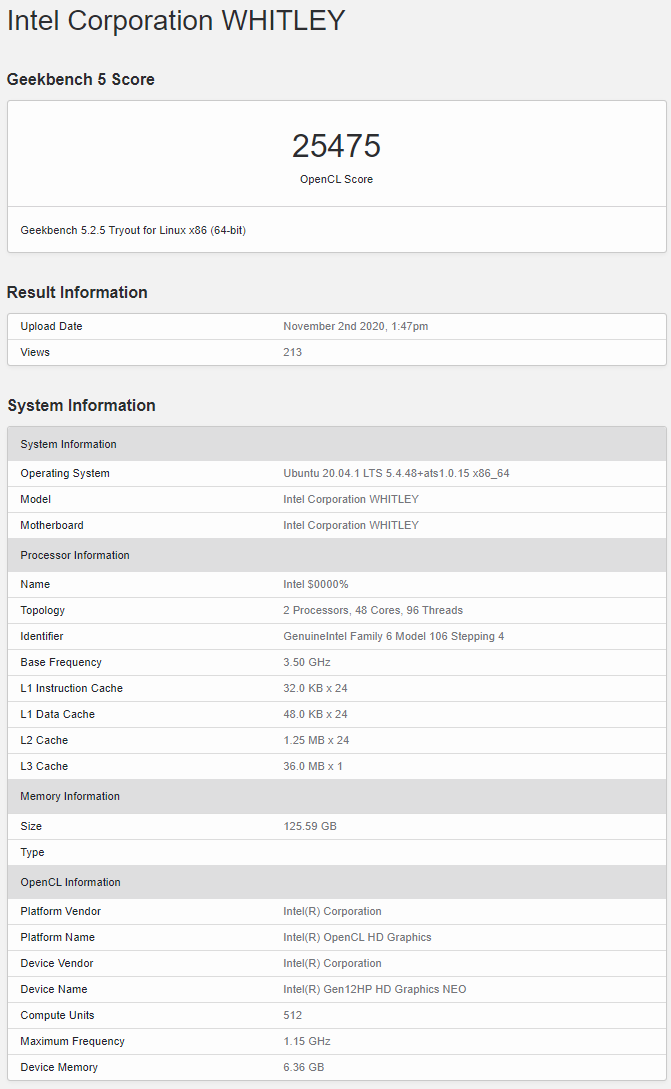The height and width of the screenshot is (1089, 671).
Task: Click the large 'System Information' heading
Action: click(81, 406)
